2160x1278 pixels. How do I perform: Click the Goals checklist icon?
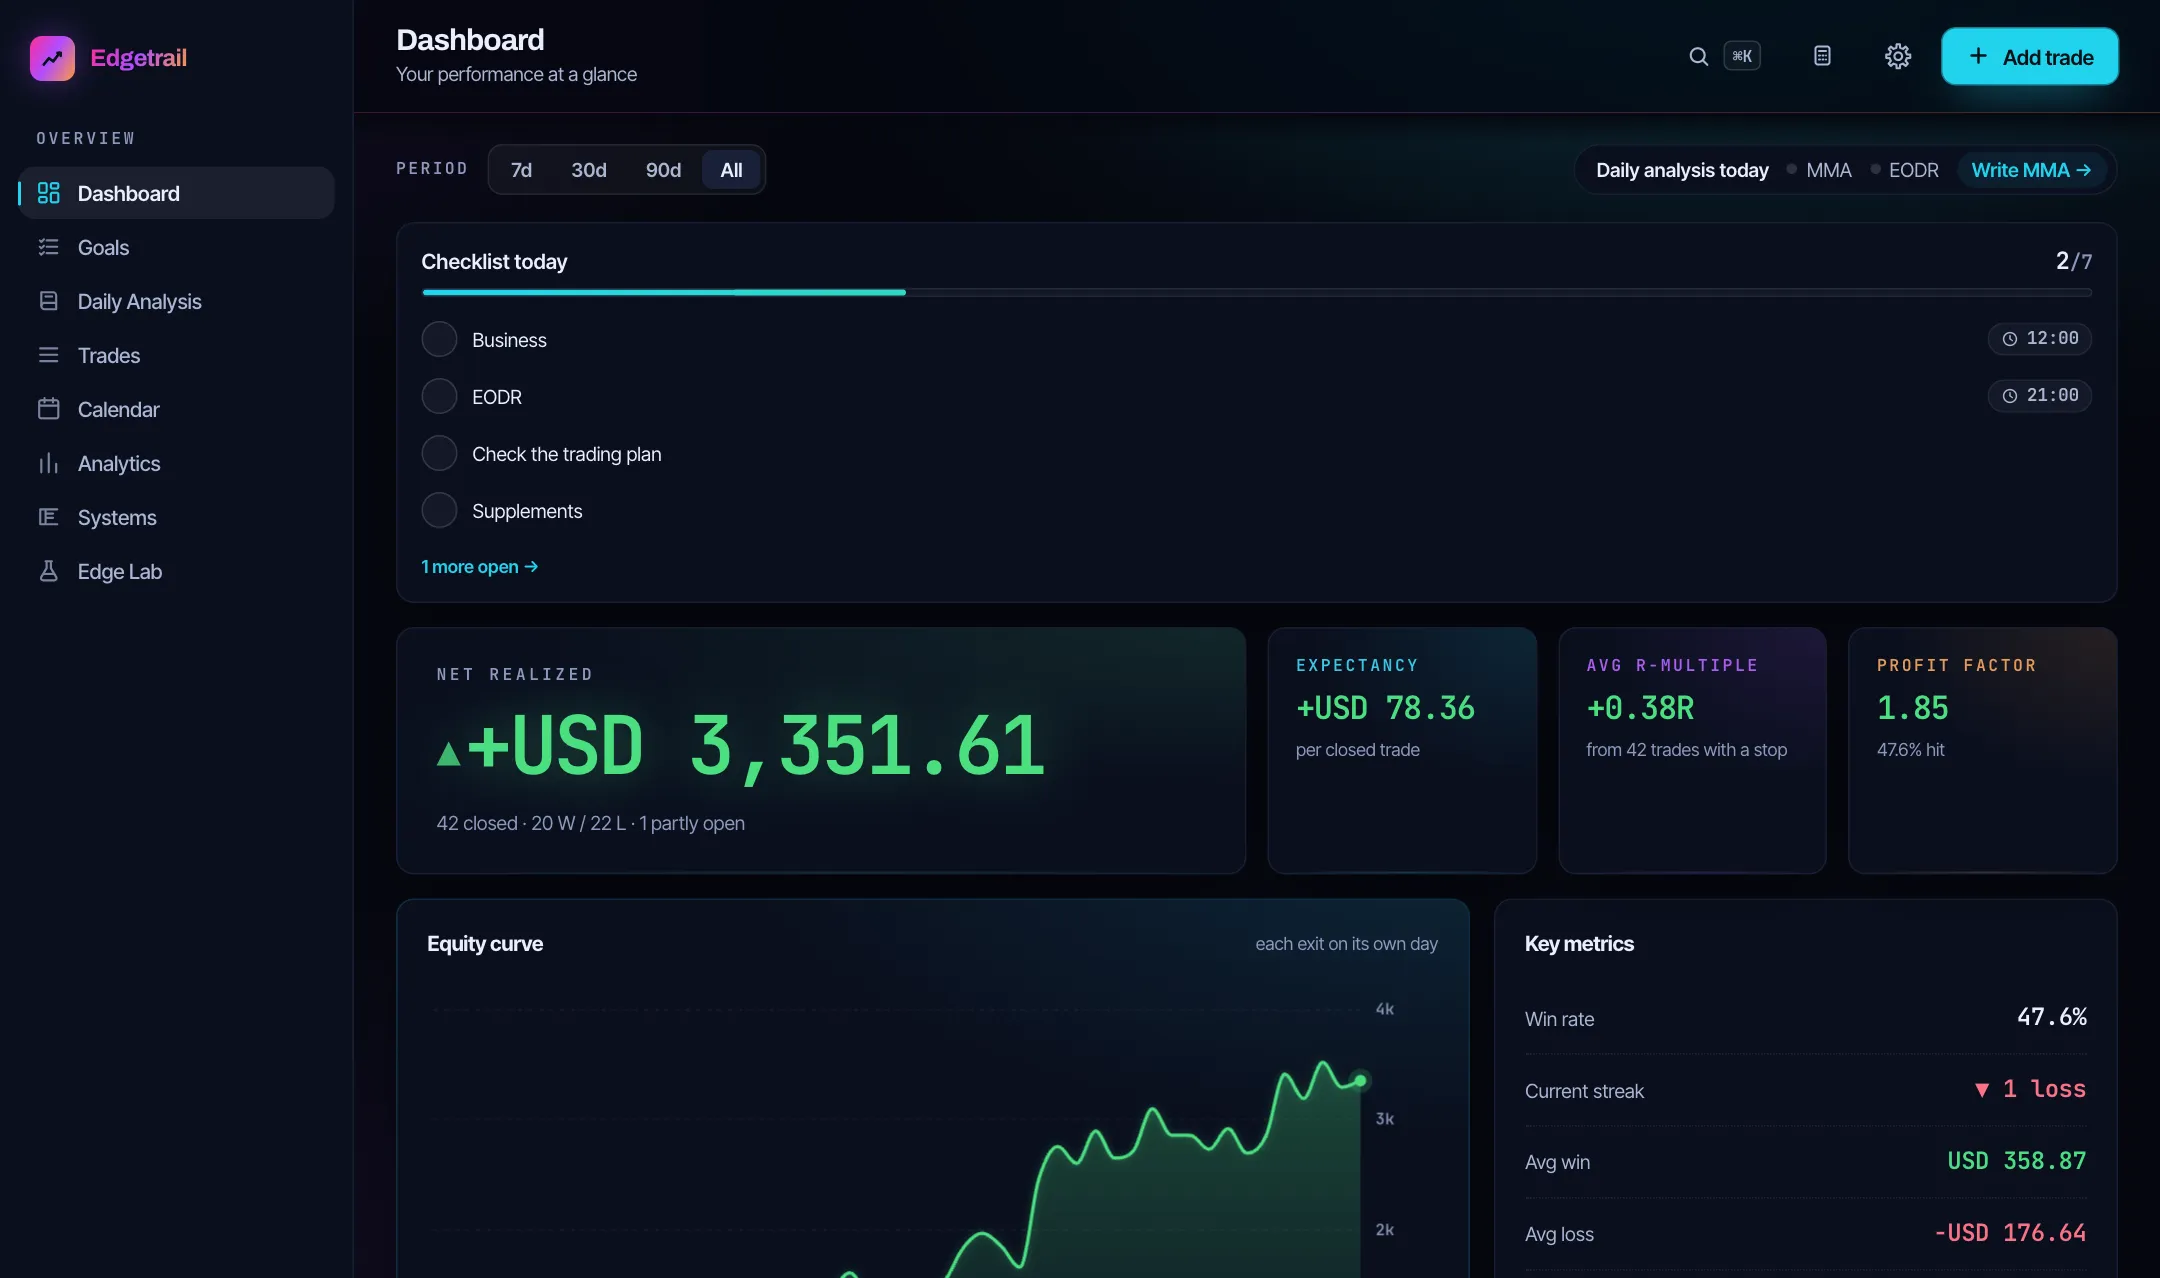(48, 247)
